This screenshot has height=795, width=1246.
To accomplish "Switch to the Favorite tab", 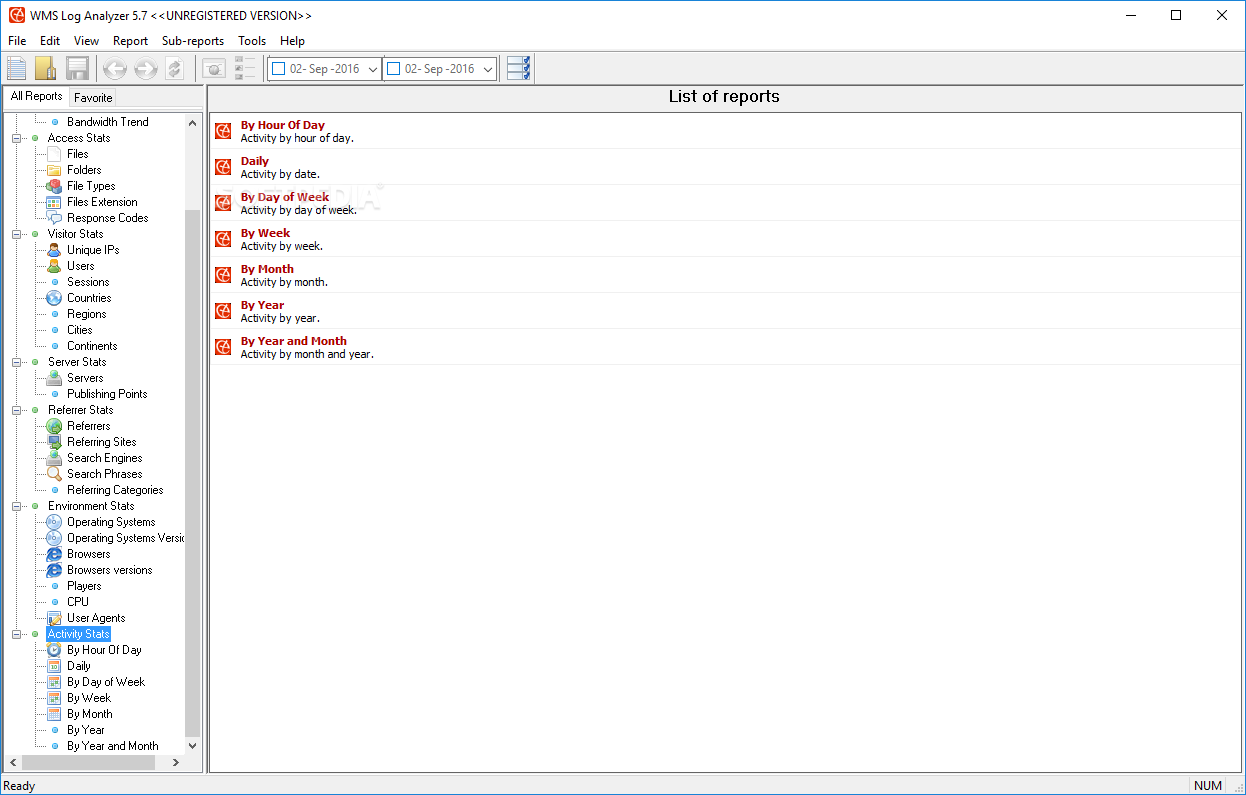I will (x=93, y=98).
